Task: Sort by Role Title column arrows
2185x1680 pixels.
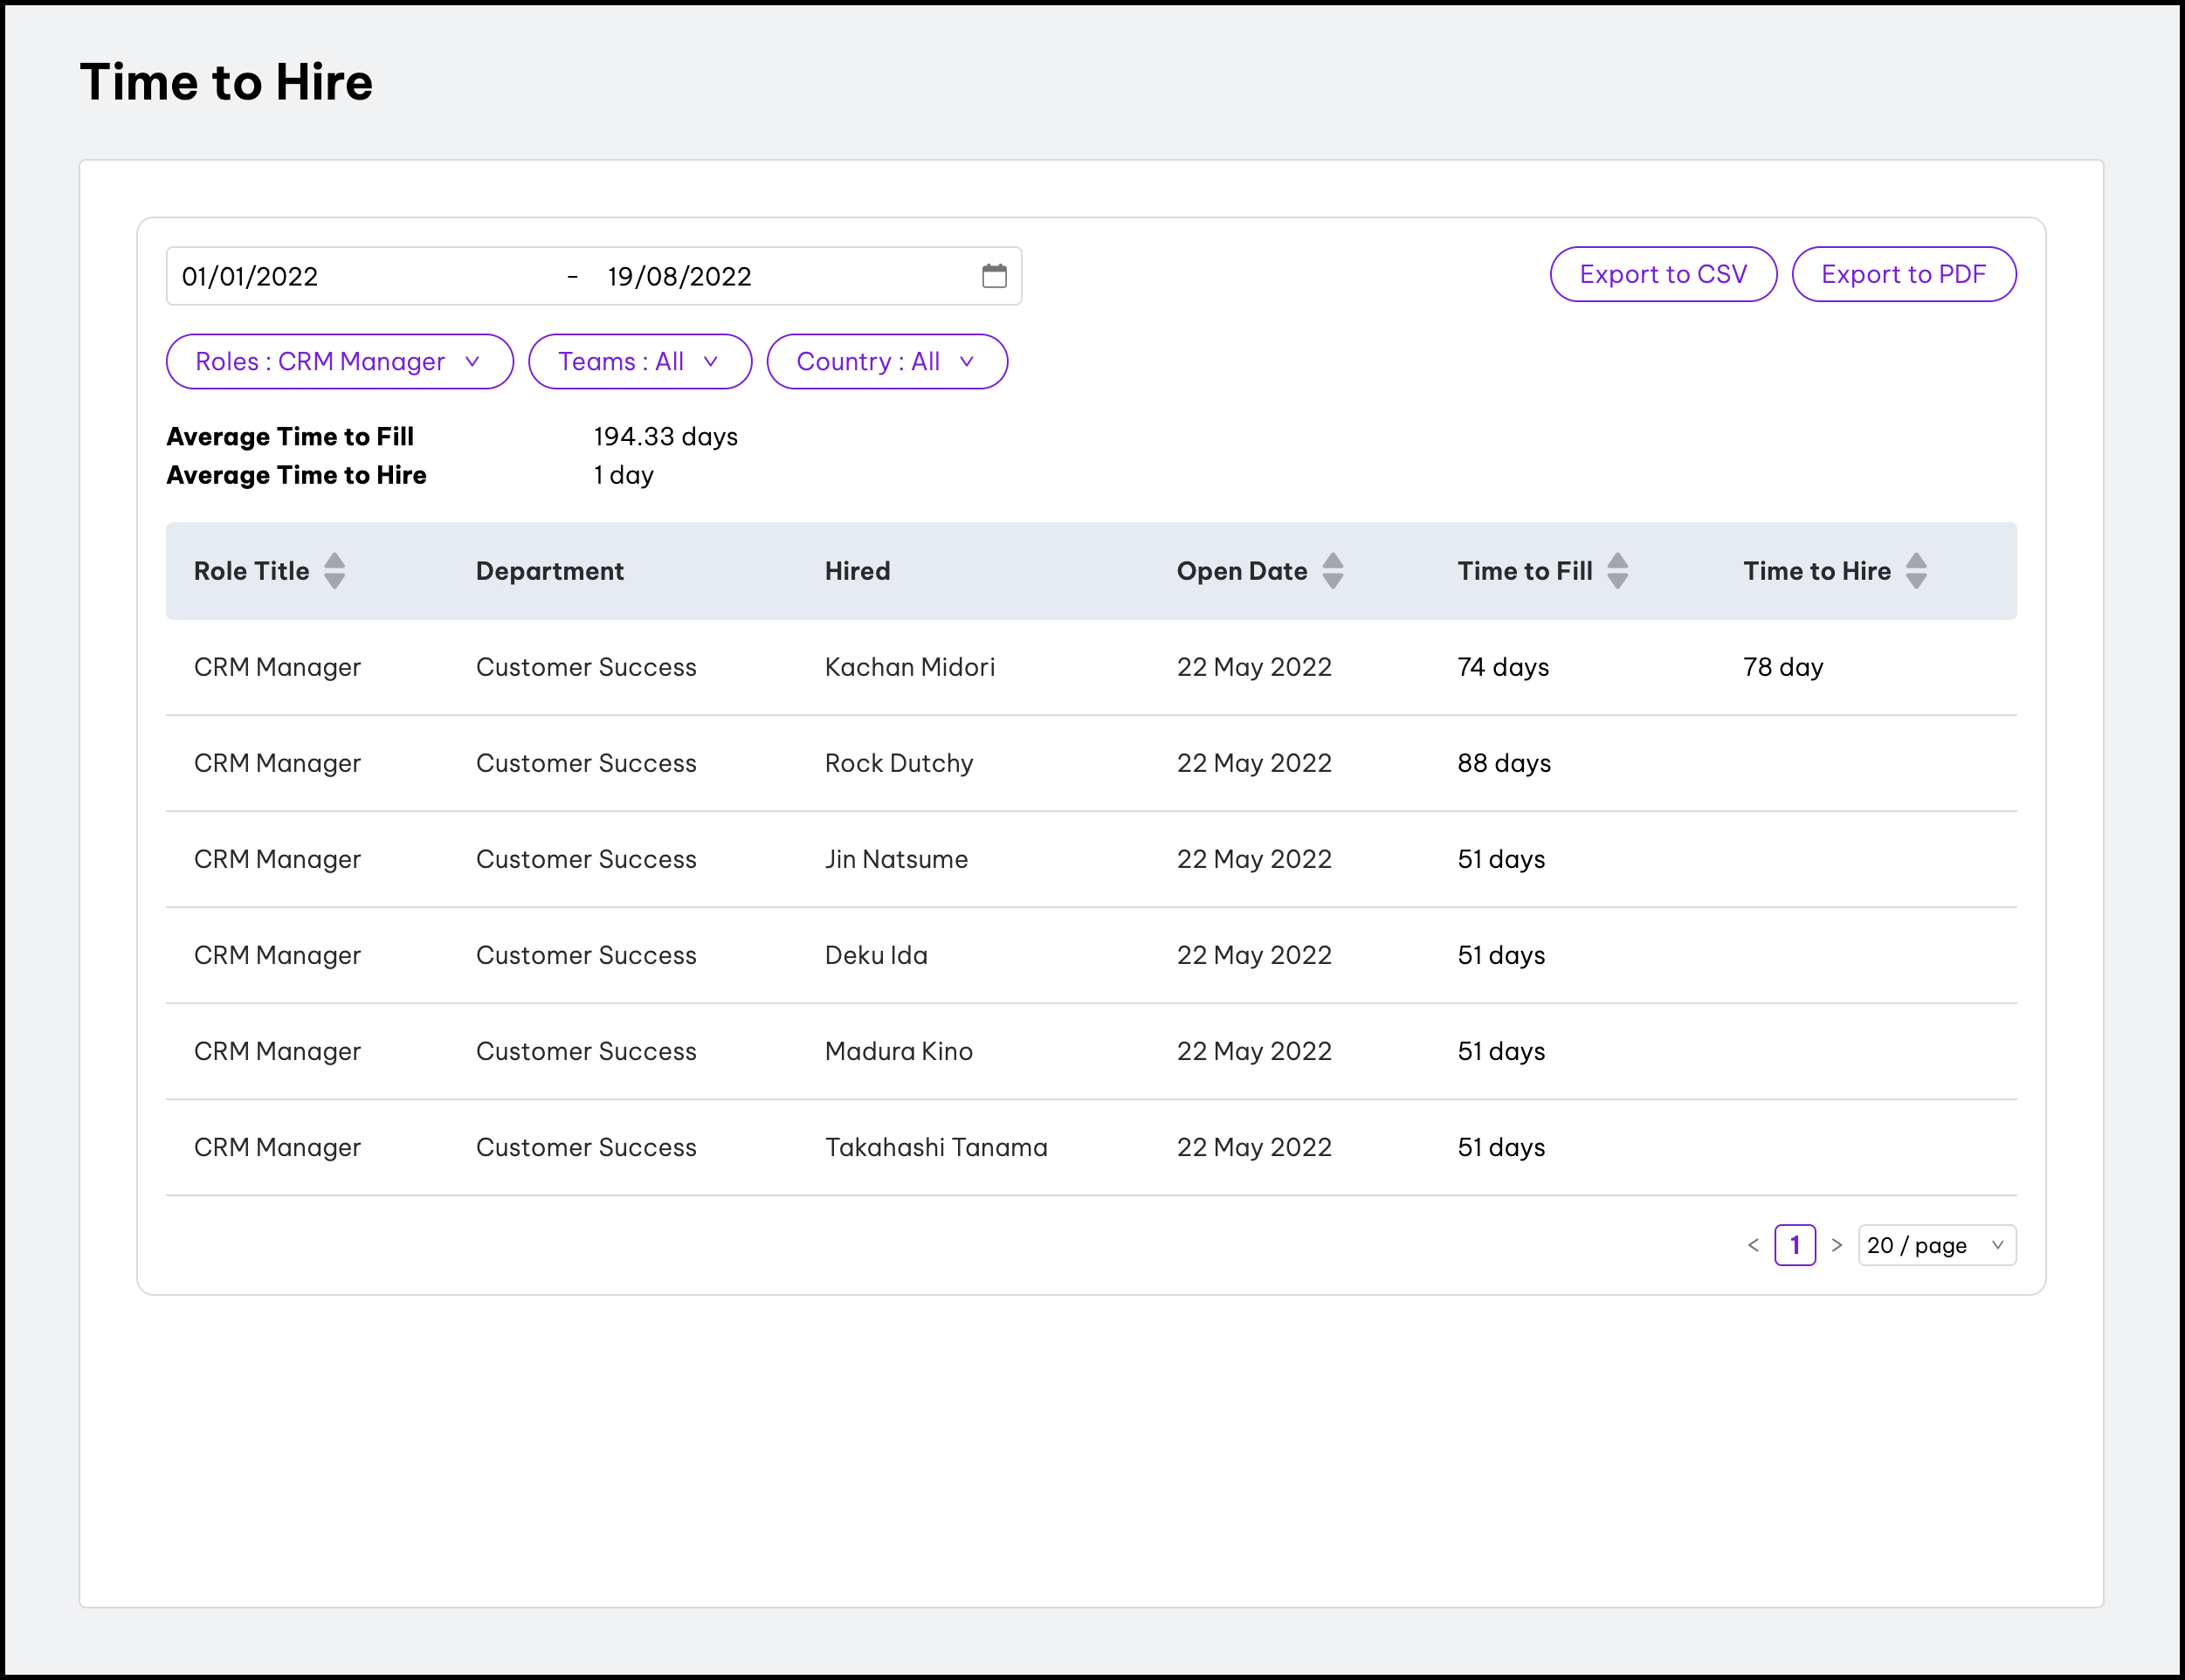Action: pyautogui.click(x=335, y=571)
